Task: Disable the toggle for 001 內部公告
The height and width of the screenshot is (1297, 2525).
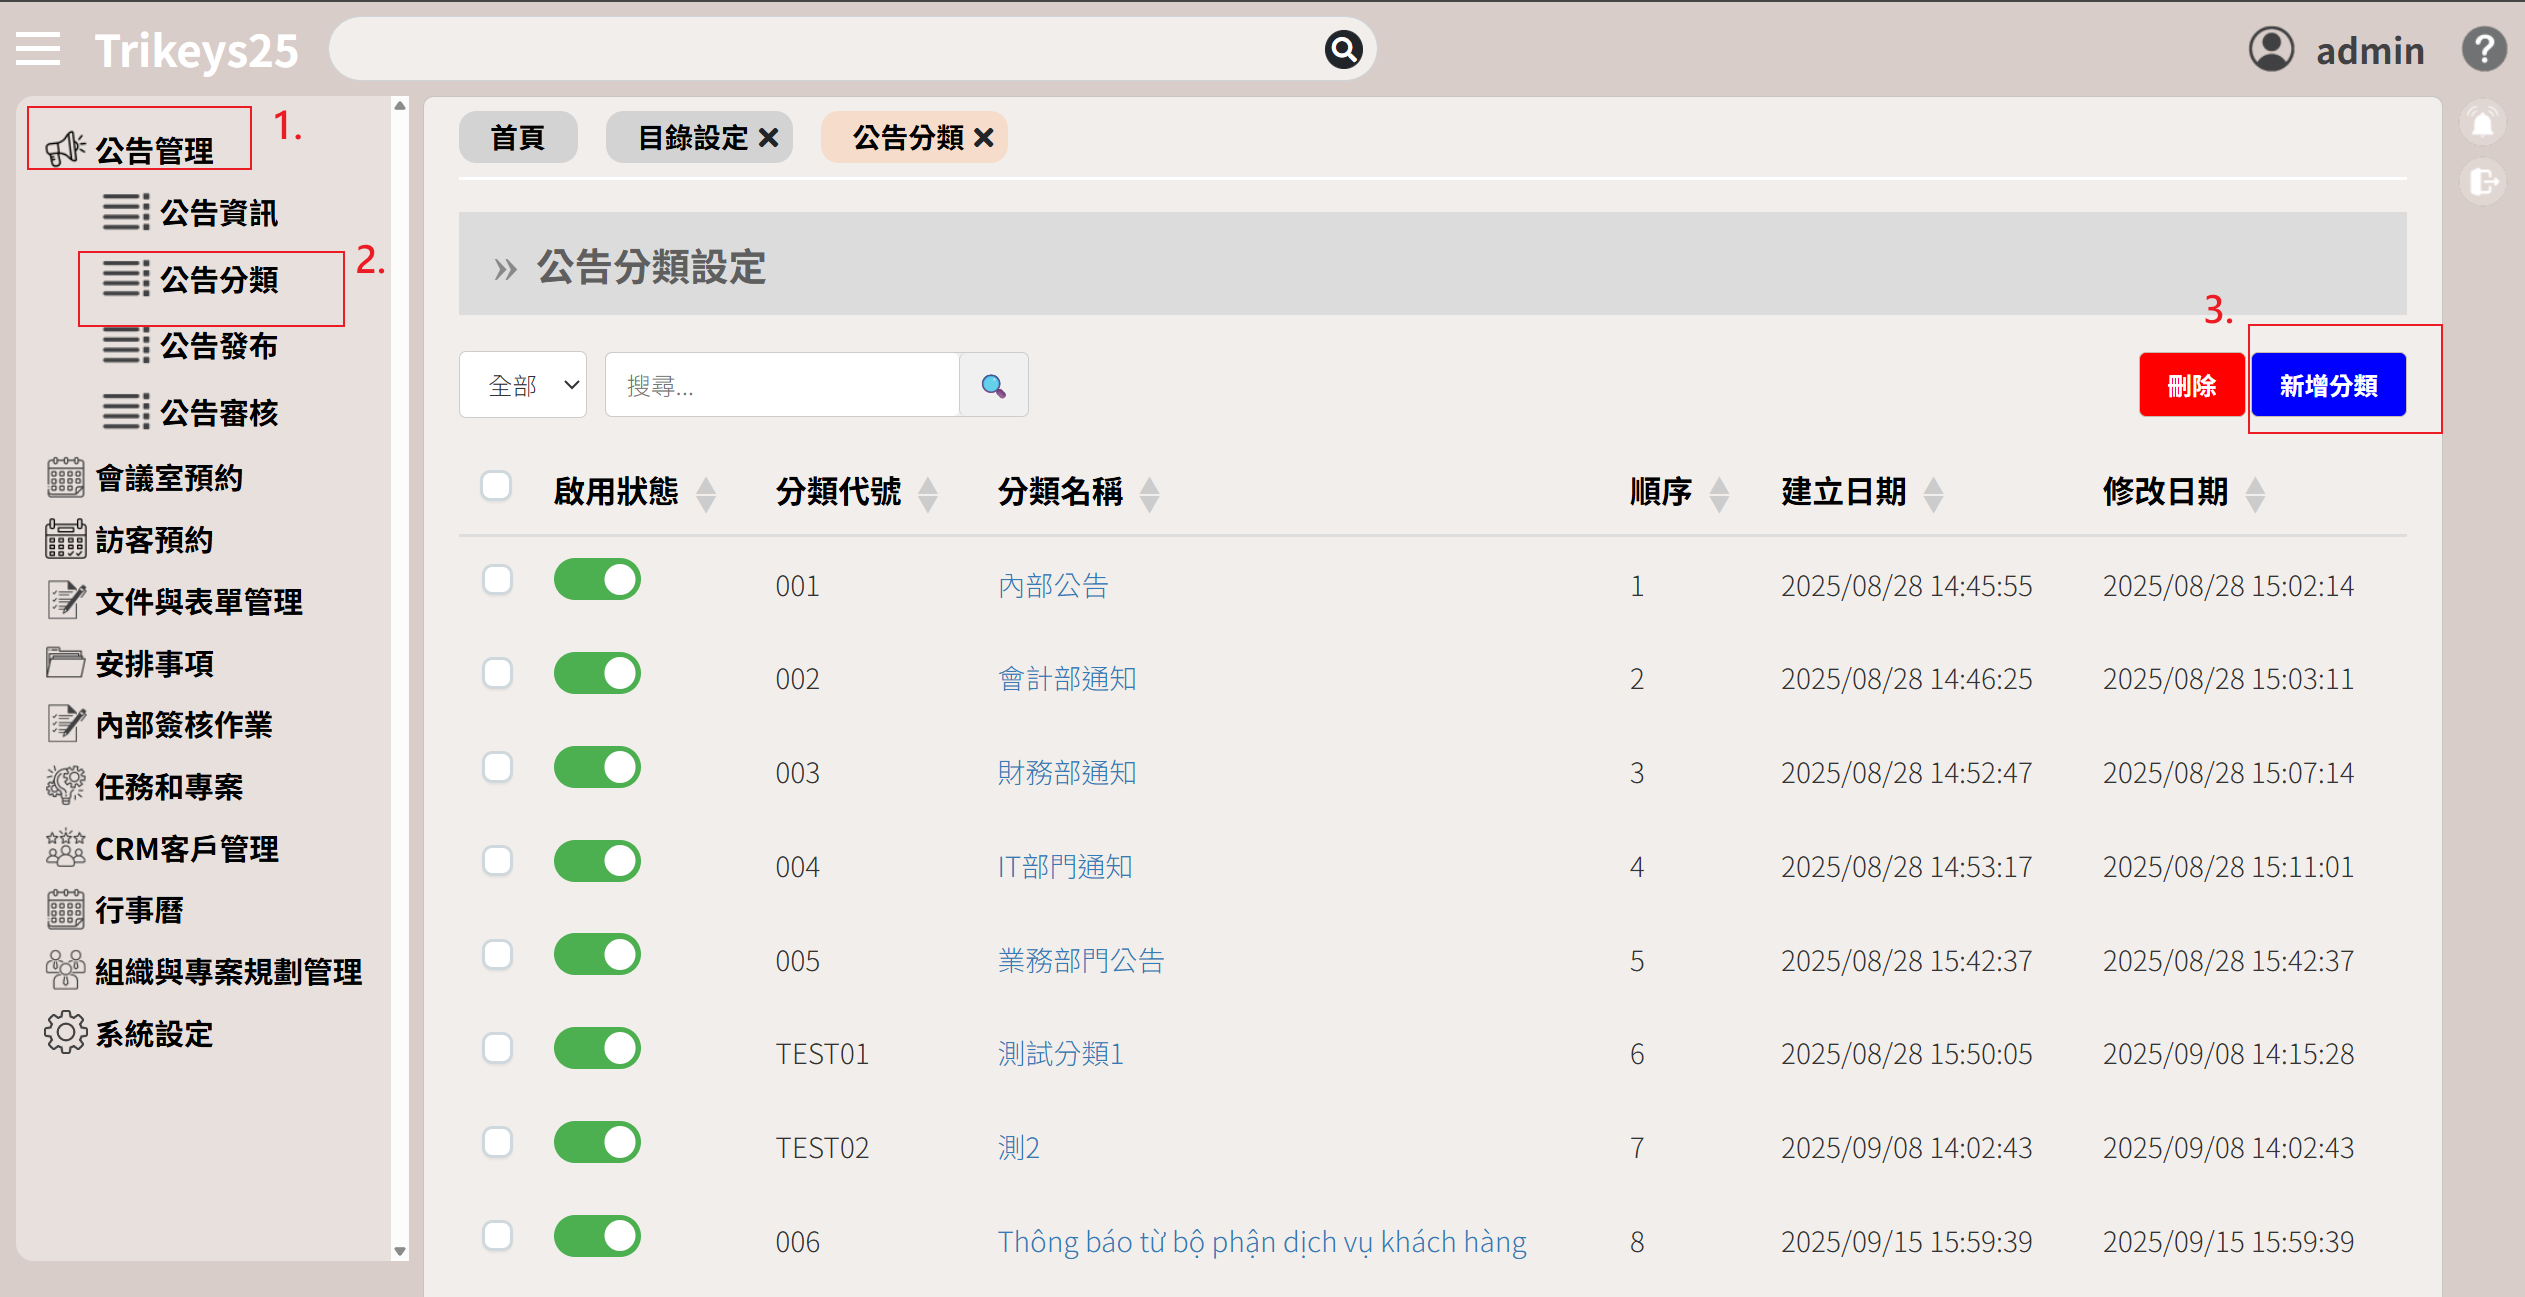Action: (597, 580)
